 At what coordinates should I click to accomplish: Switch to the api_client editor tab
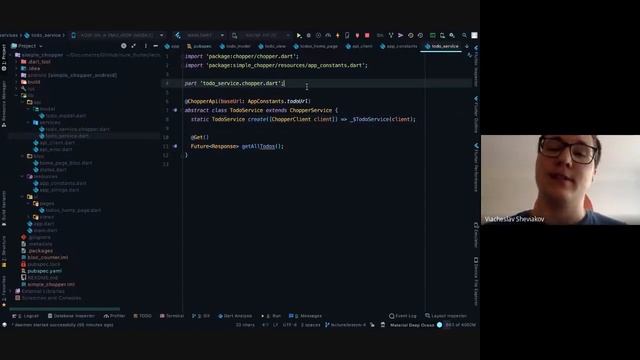pos(359,47)
